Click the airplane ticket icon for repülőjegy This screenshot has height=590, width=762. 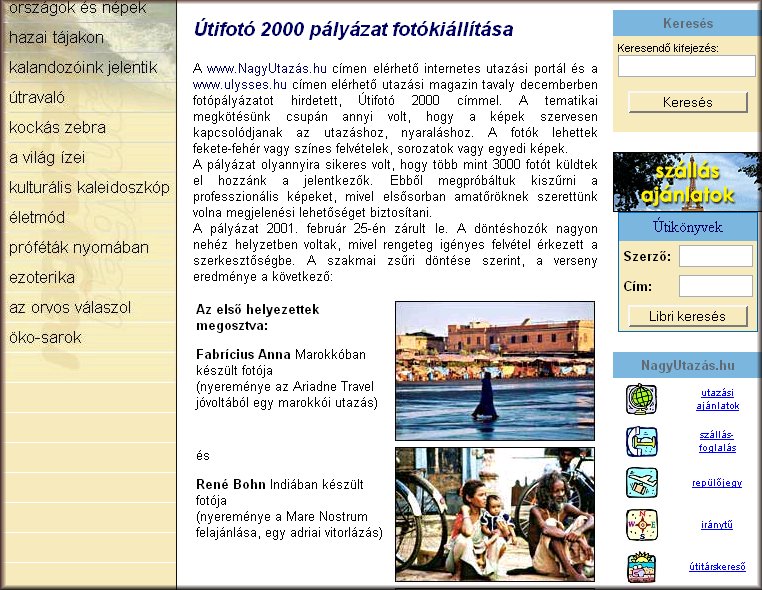641,483
